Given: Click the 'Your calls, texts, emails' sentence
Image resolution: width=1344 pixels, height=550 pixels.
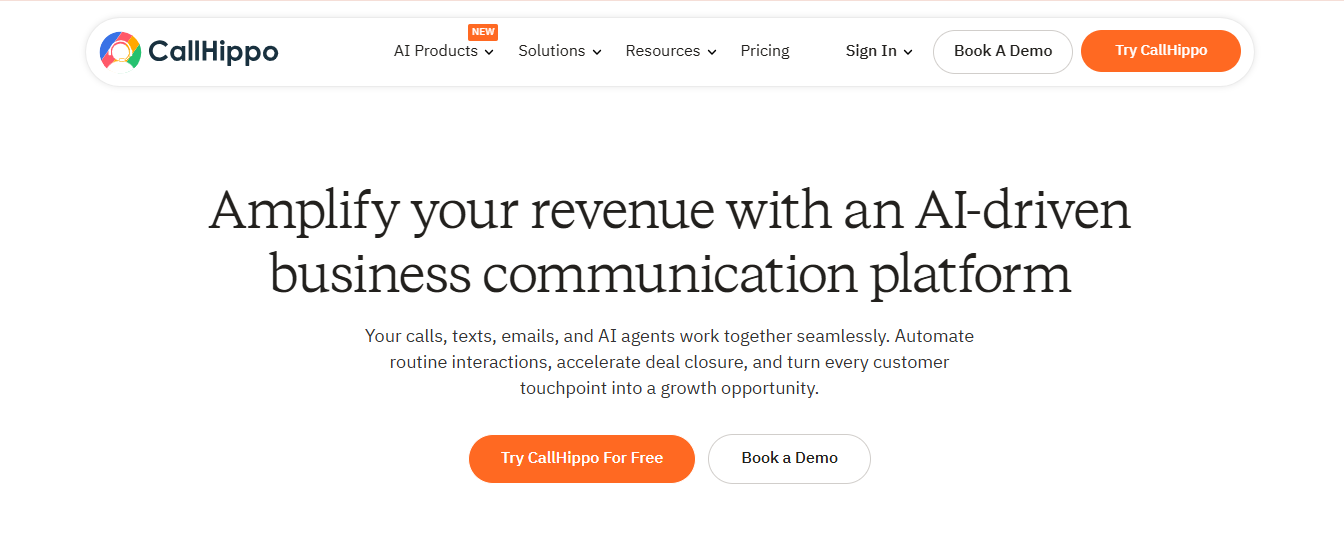Looking at the screenshot, I should [669, 336].
